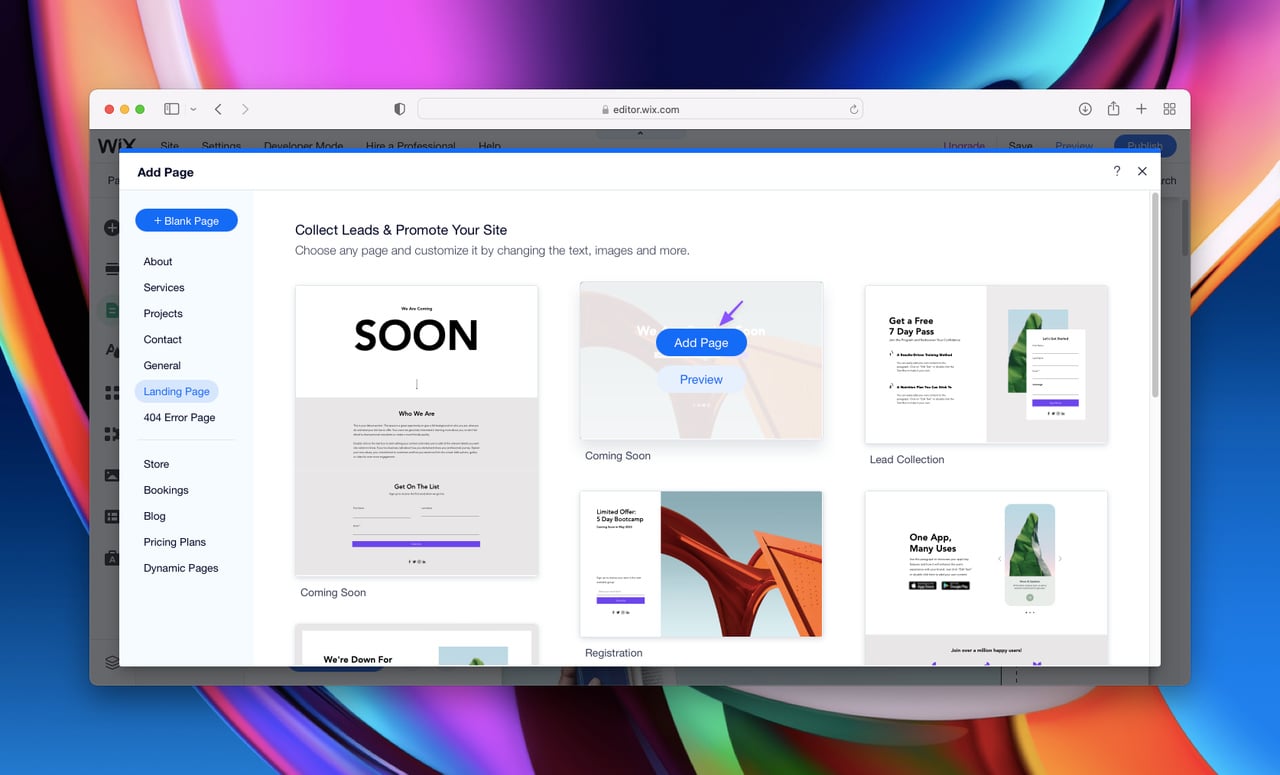Image resolution: width=1280 pixels, height=775 pixels.
Task: Click 'Collect Leads & Promote Your Site' heading
Action: point(401,229)
